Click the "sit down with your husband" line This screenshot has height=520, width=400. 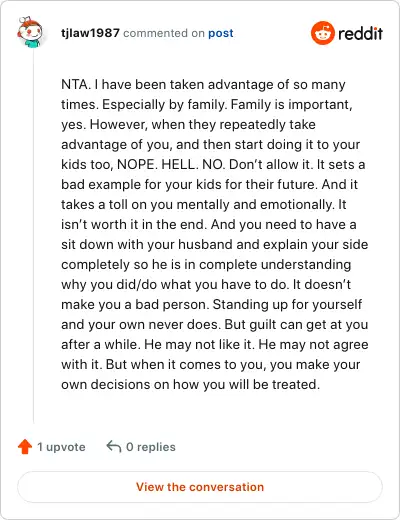click(215, 245)
